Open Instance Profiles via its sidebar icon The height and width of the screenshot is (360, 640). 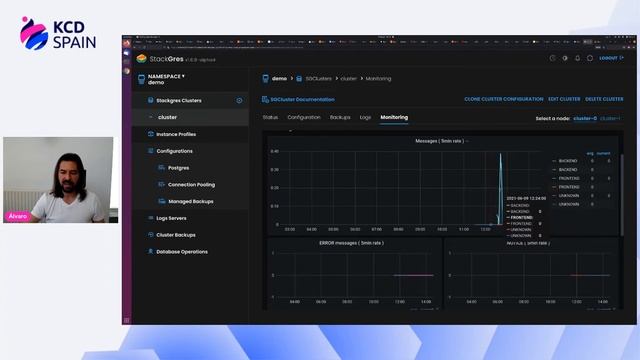pyautogui.click(x=150, y=134)
